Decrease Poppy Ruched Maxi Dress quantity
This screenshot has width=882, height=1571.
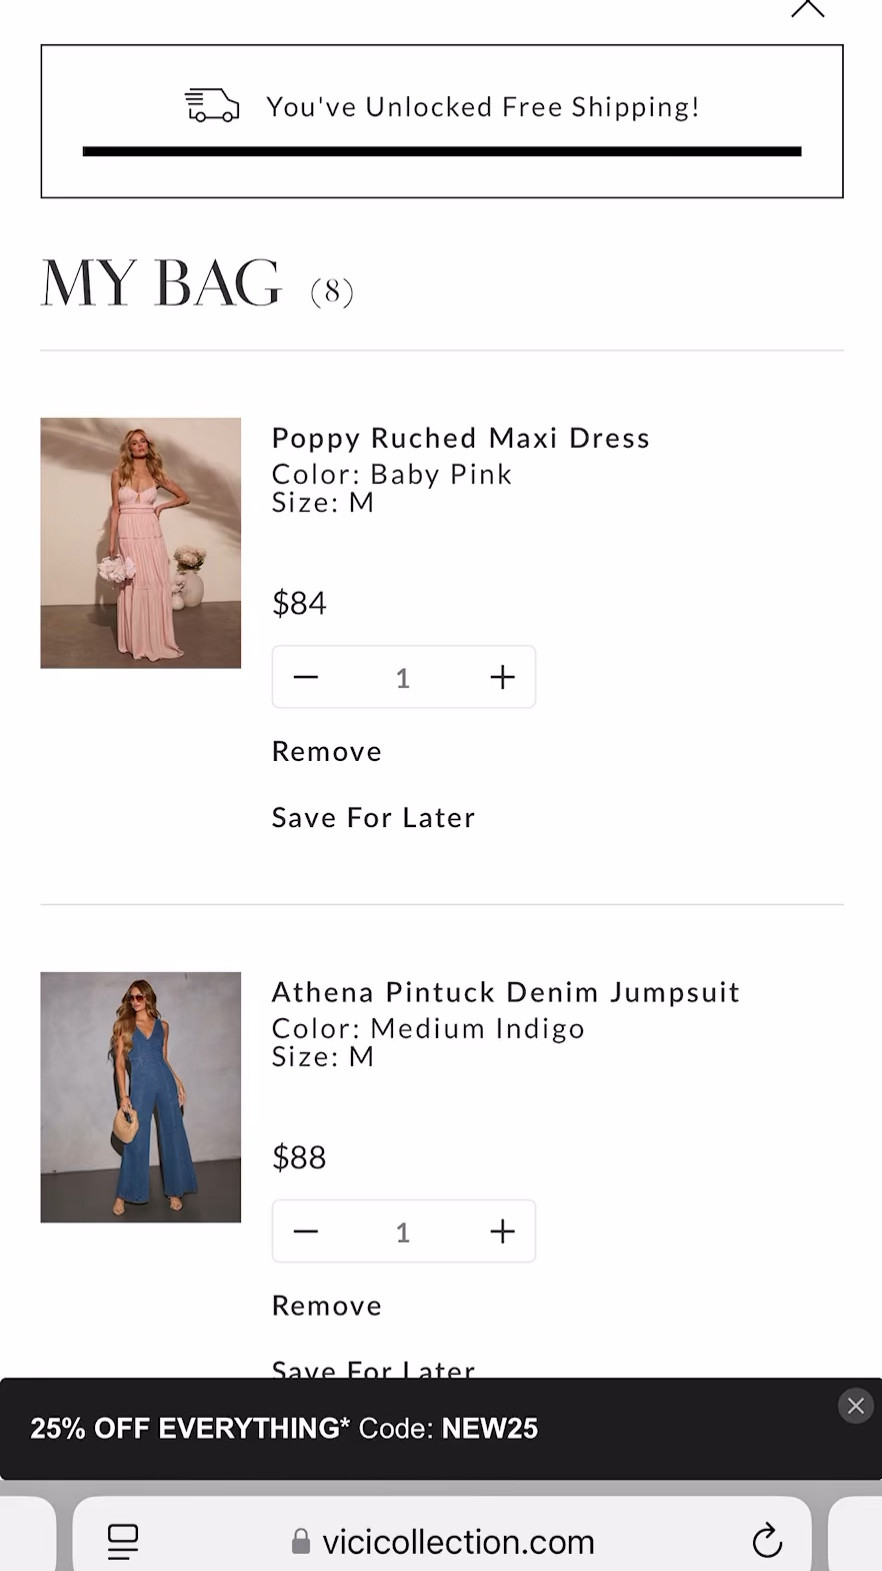click(x=306, y=678)
